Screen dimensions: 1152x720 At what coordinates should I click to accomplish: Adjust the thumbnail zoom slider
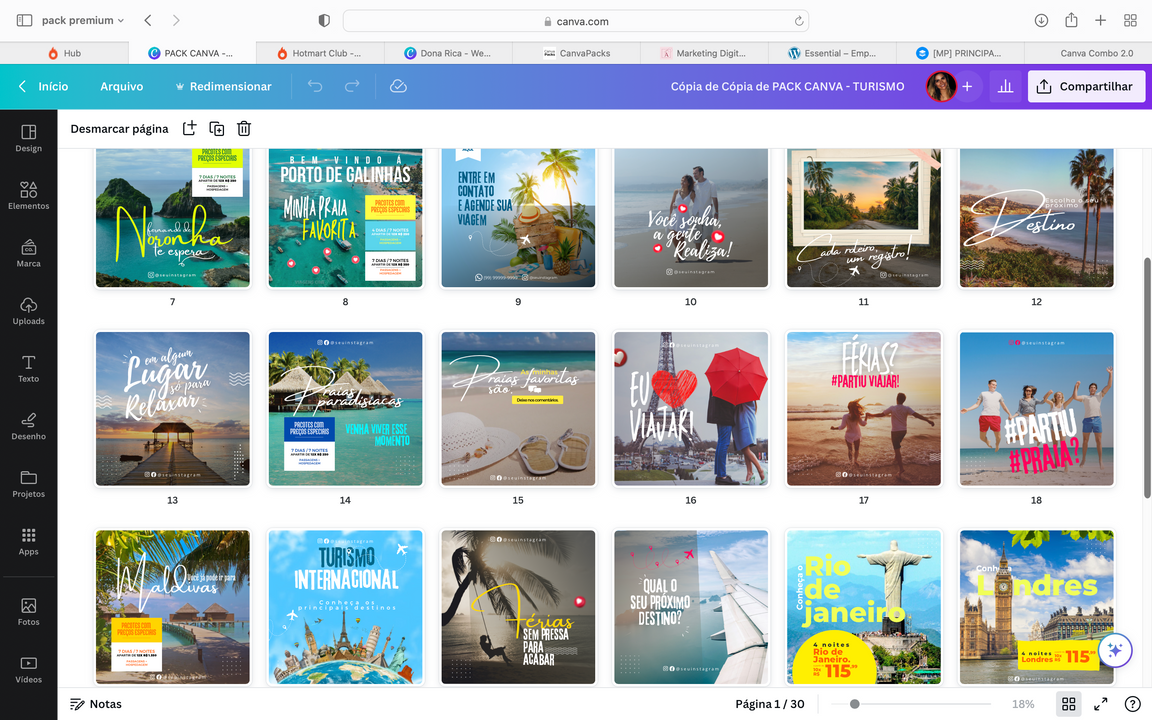[854, 704]
